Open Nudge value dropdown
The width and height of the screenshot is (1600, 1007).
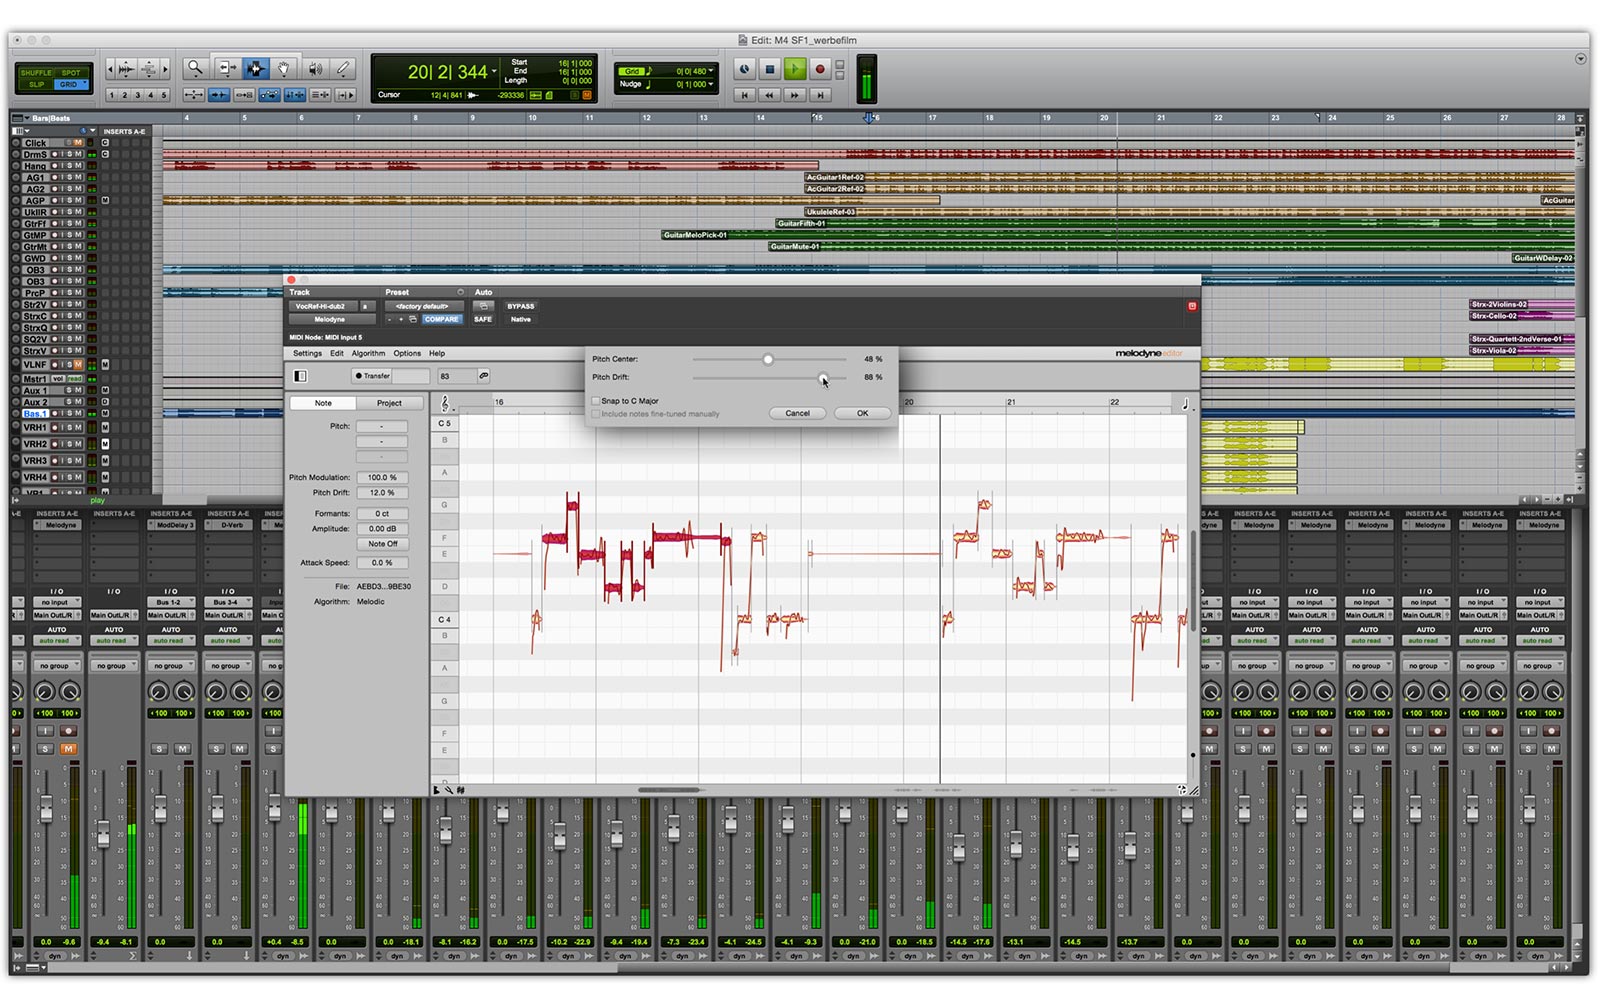click(711, 84)
